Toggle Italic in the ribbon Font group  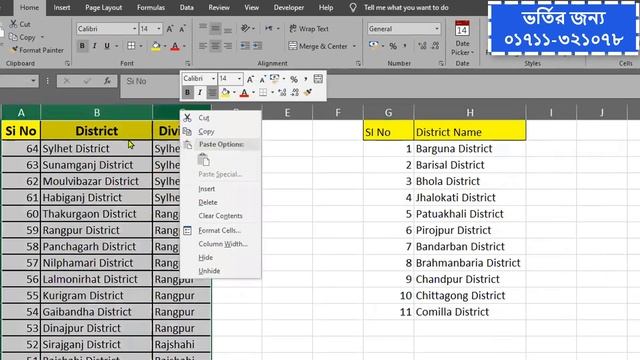point(94,46)
